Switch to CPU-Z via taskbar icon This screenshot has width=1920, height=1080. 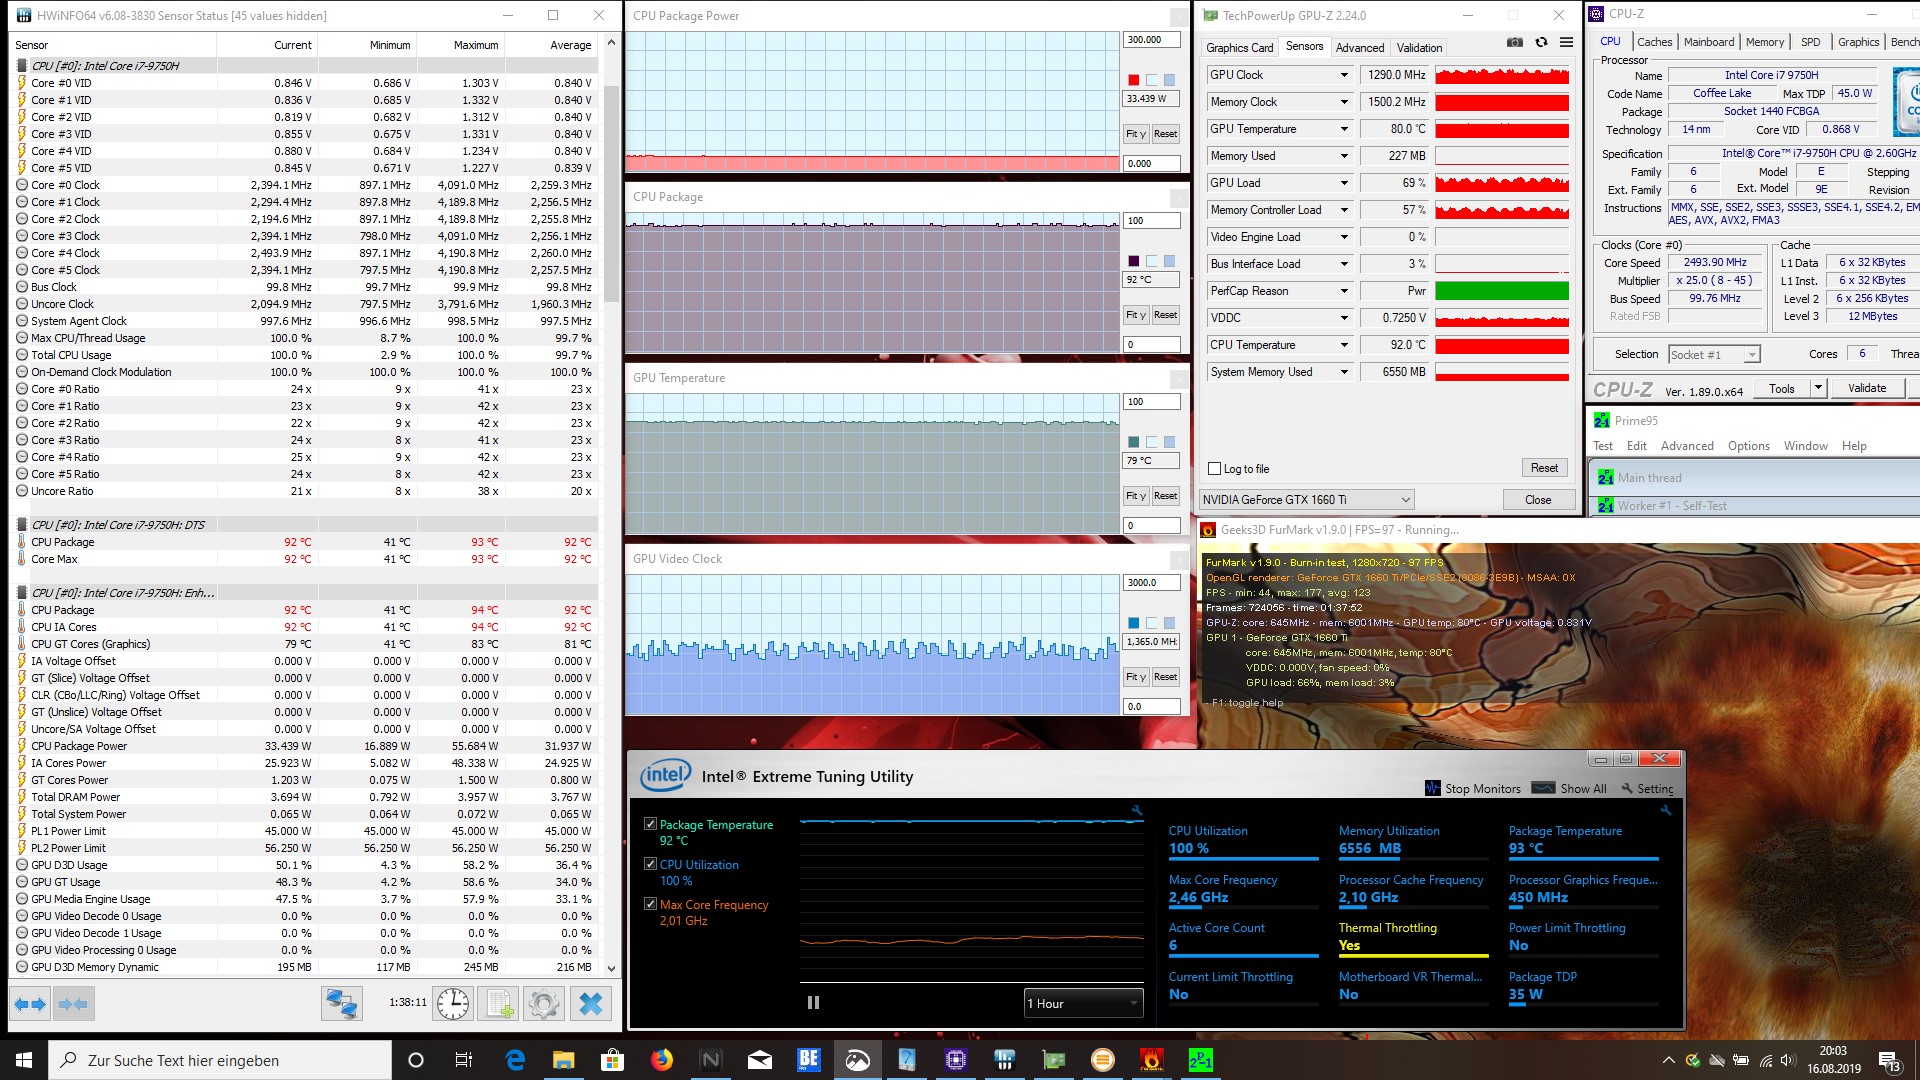pyautogui.click(x=955, y=1060)
